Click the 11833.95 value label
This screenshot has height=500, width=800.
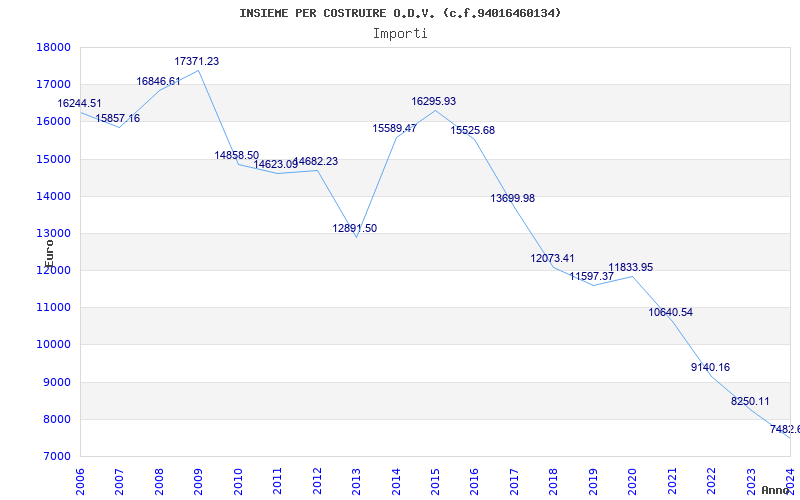click(631, 267)
